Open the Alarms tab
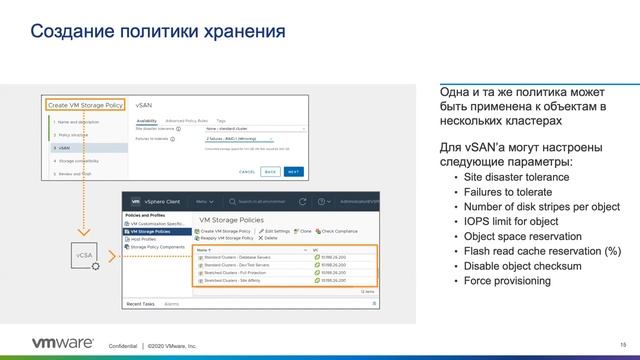The image size is (640, 360). tap(171, 304)
